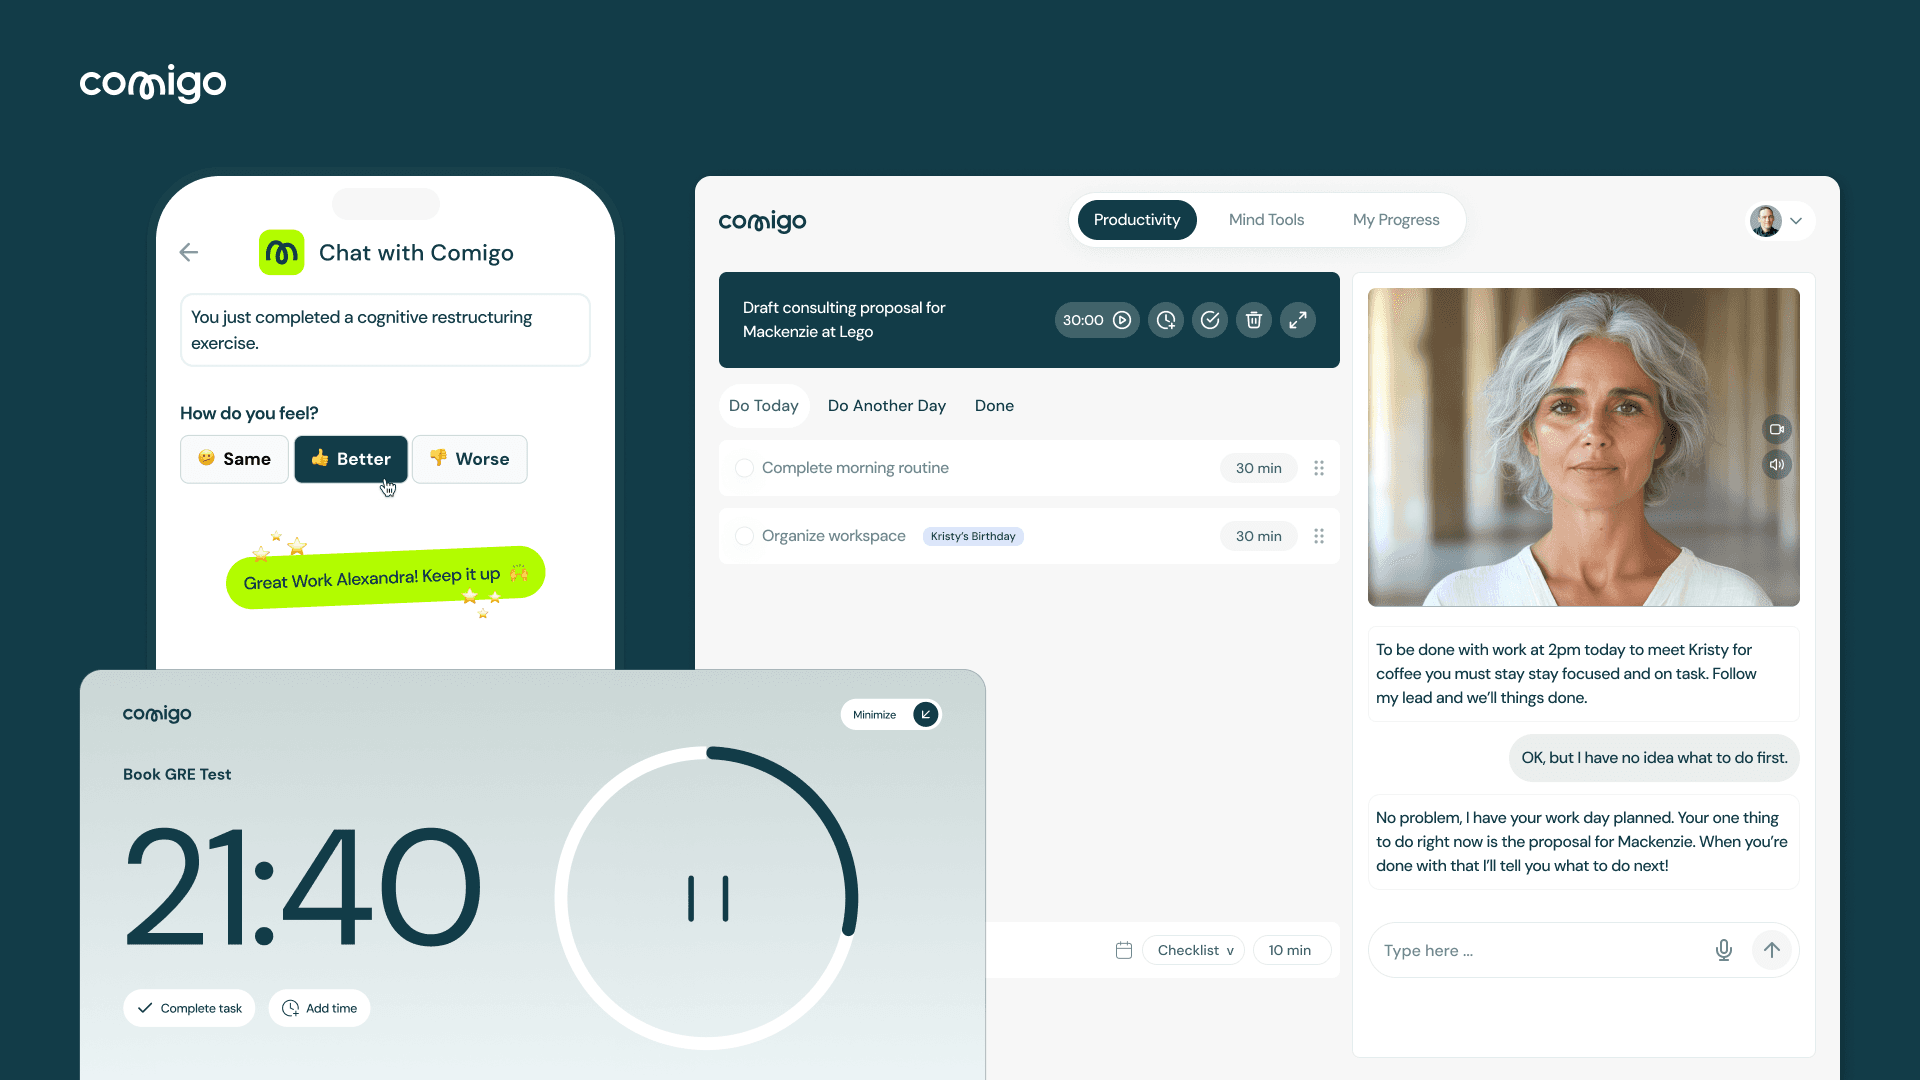The height and width of the screenshot is (1080, 1920).
Task: Select the Better feeling response
Action: pyautogui.click(x=349, y=459)
